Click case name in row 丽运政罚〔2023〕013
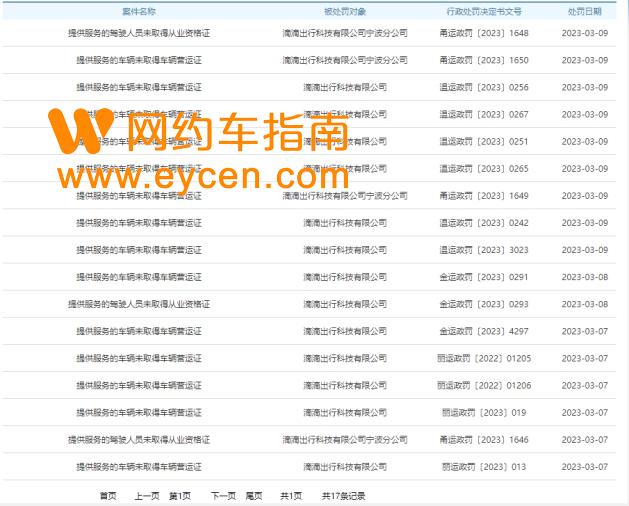Viewport: 629px width, 506px height. (139, 467)
